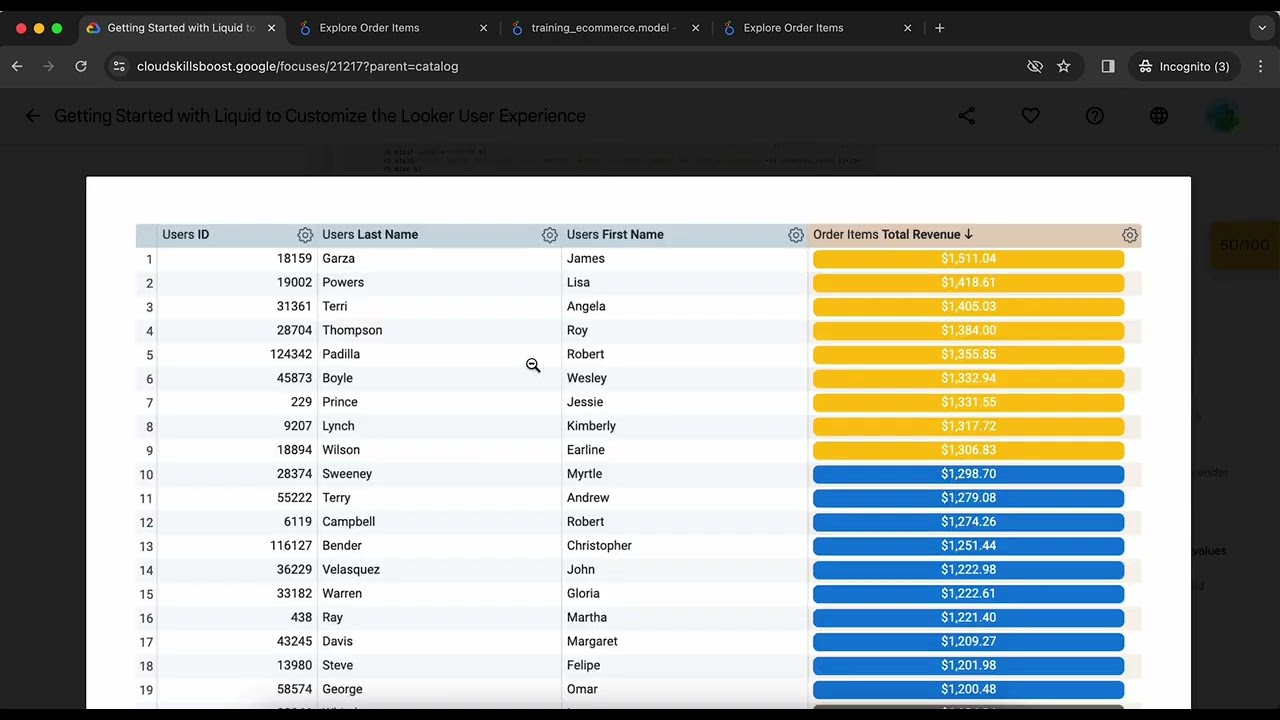Screen dimensions: 1280x720
Task: Open the side panel icon
Action: [x=1108, y=66]
